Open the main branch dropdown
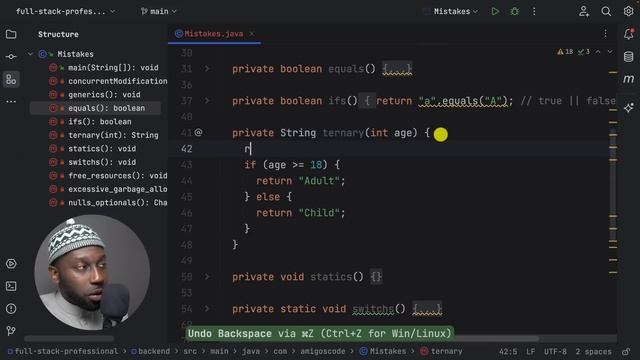The width and height of the screenshot is (640, 360). pos(159,11)
